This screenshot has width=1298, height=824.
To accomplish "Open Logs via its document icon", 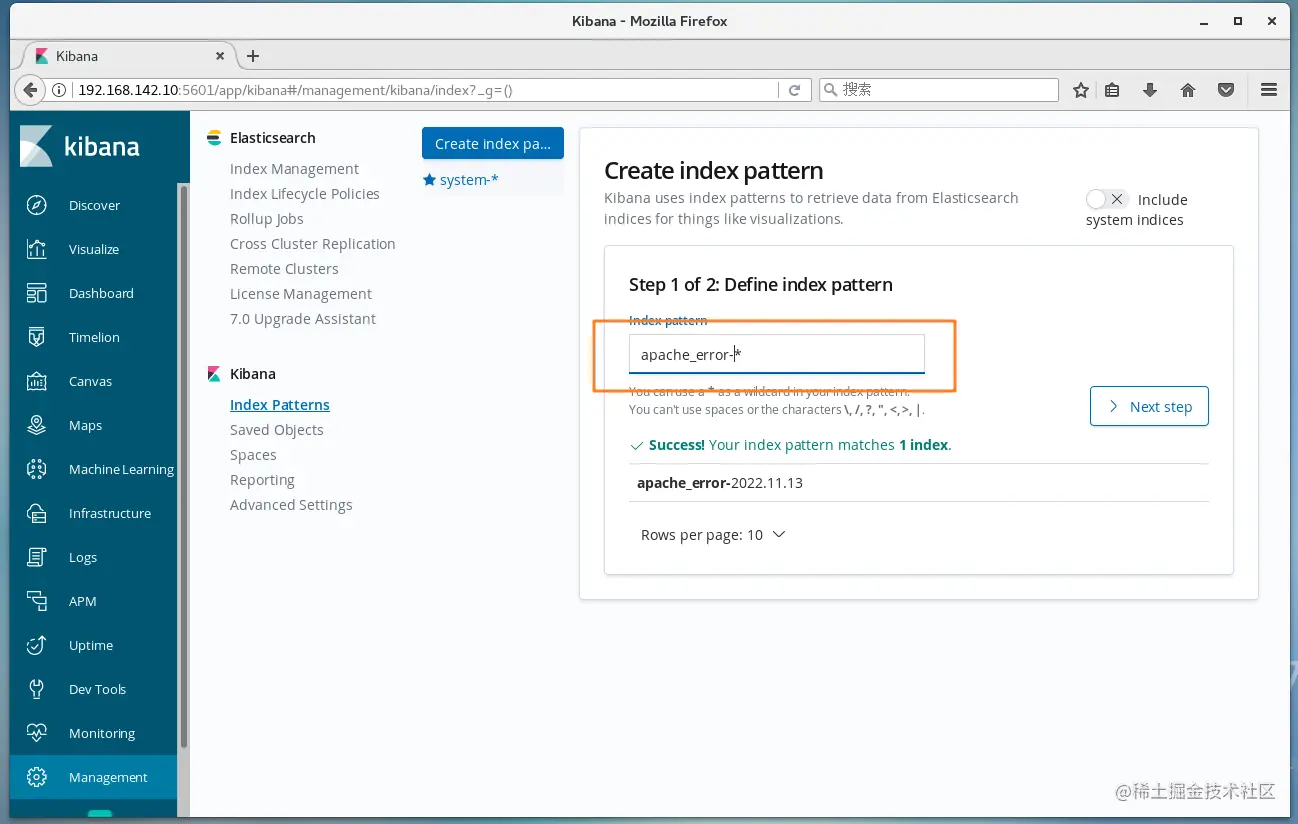I will pyautogui.click(x=37, y=557).
